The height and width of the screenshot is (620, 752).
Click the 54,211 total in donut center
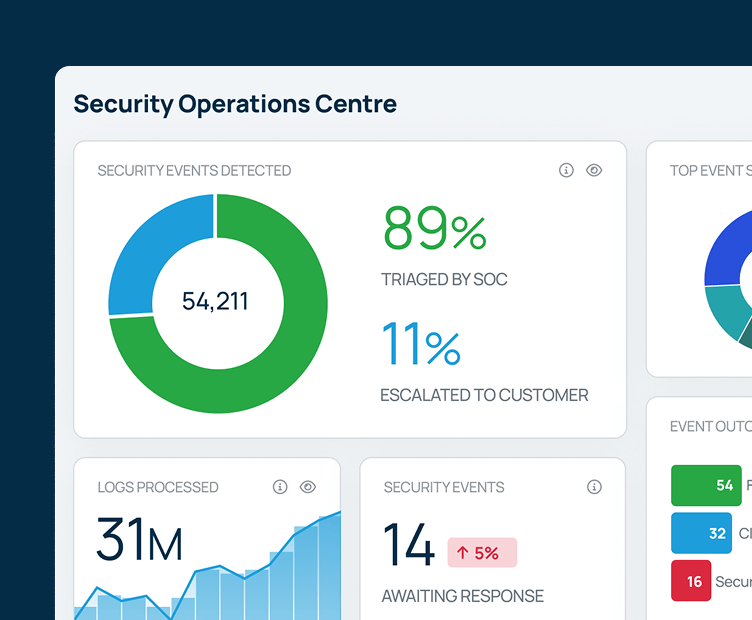pos(215,301)
